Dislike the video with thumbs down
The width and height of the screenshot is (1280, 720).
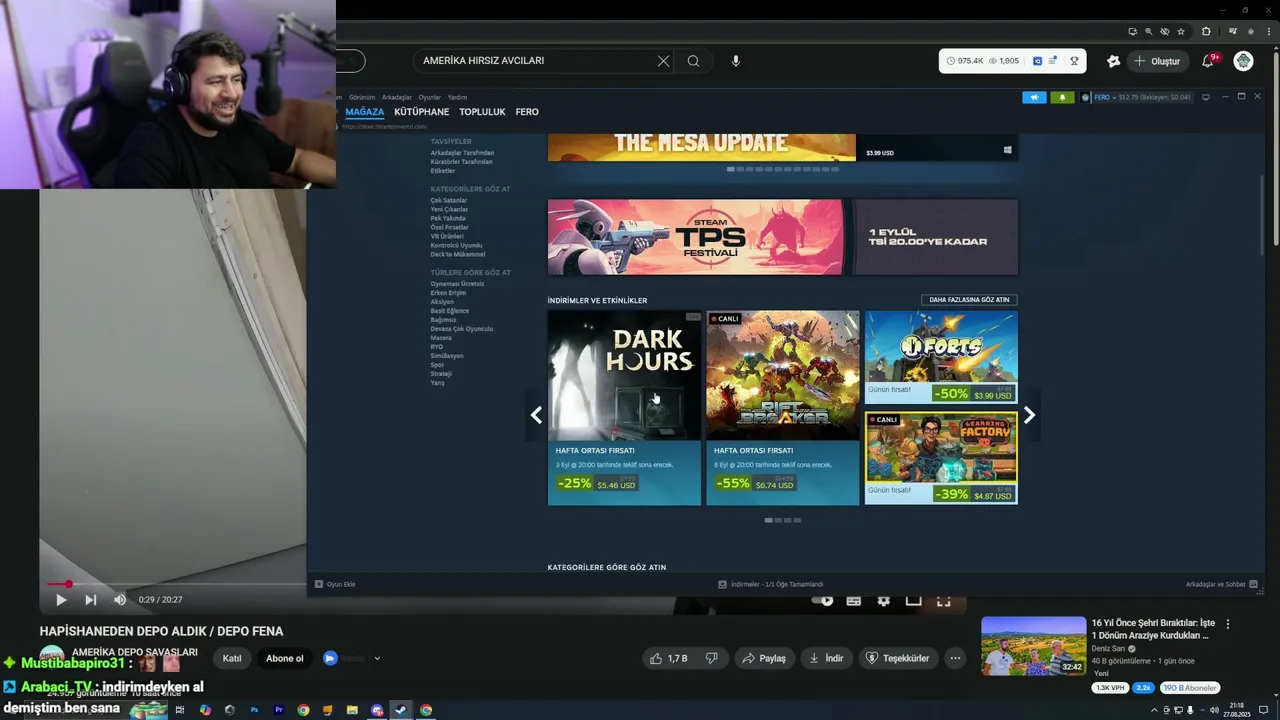coord(712,658)
